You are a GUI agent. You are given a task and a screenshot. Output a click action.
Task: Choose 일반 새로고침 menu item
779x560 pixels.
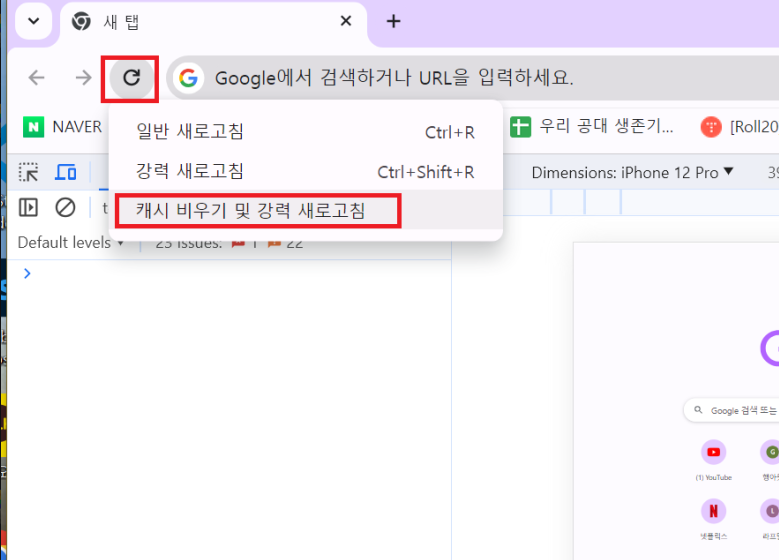(306, 132)
